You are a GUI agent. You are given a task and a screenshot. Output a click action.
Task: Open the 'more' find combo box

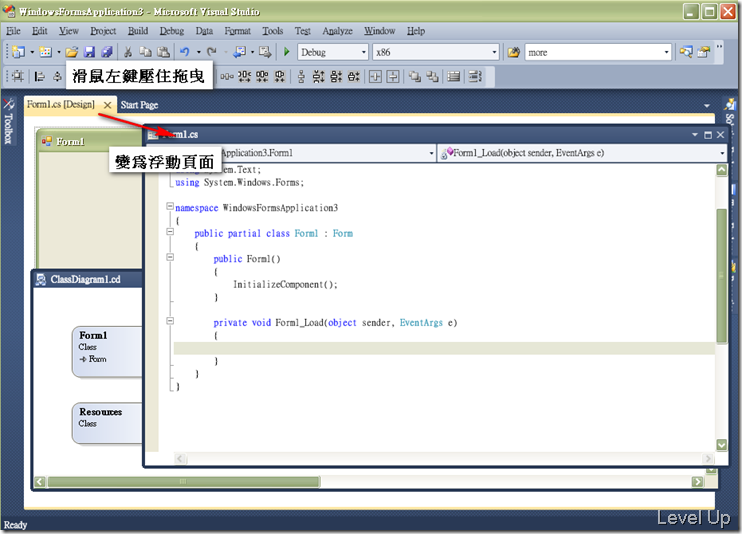598,52
